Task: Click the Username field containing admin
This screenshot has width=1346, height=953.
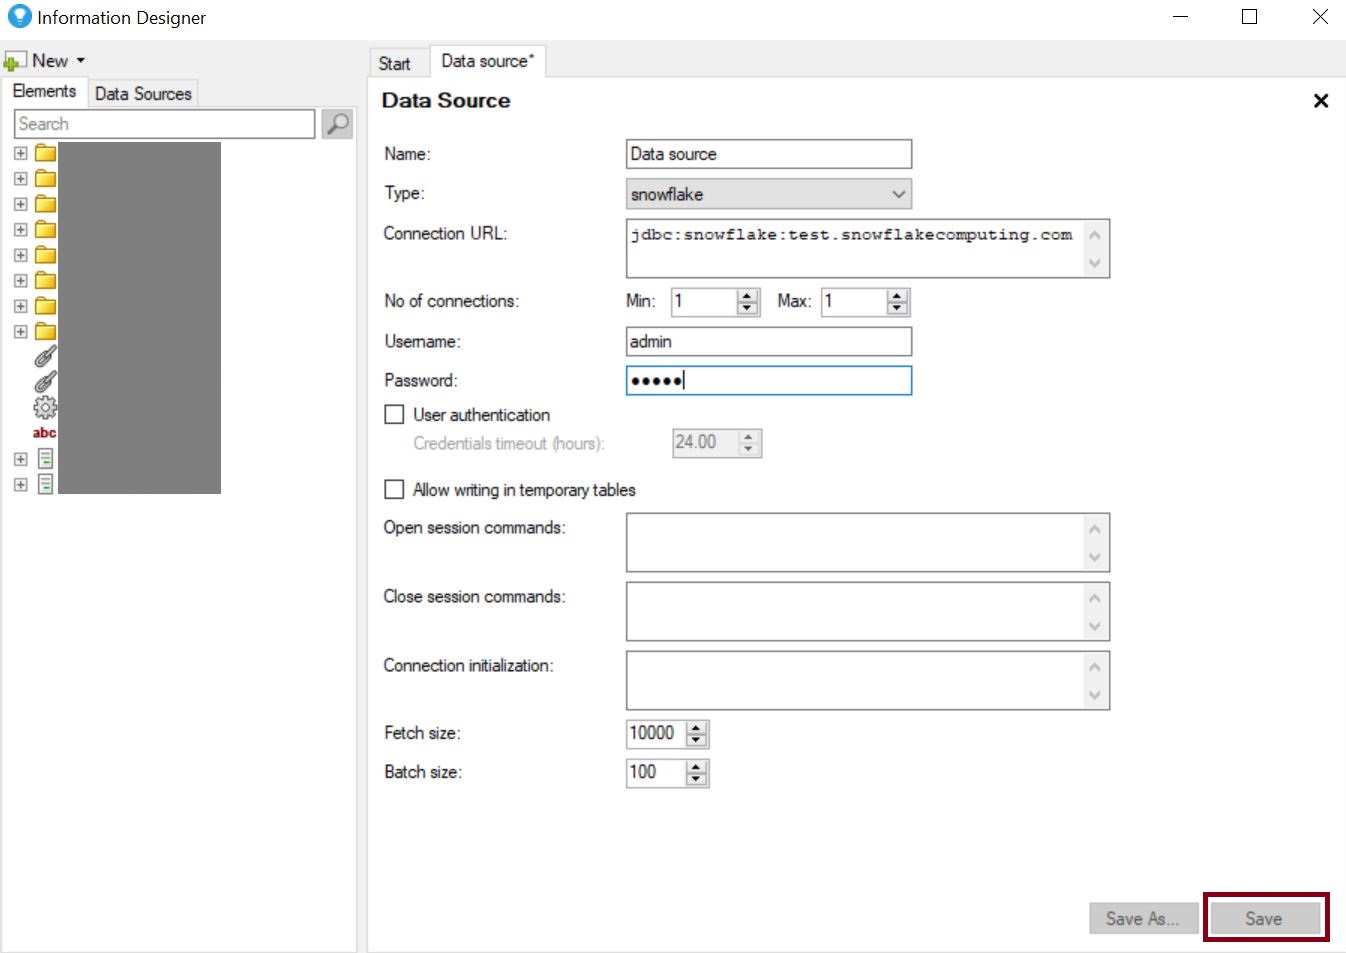Action: pos(769,342)
